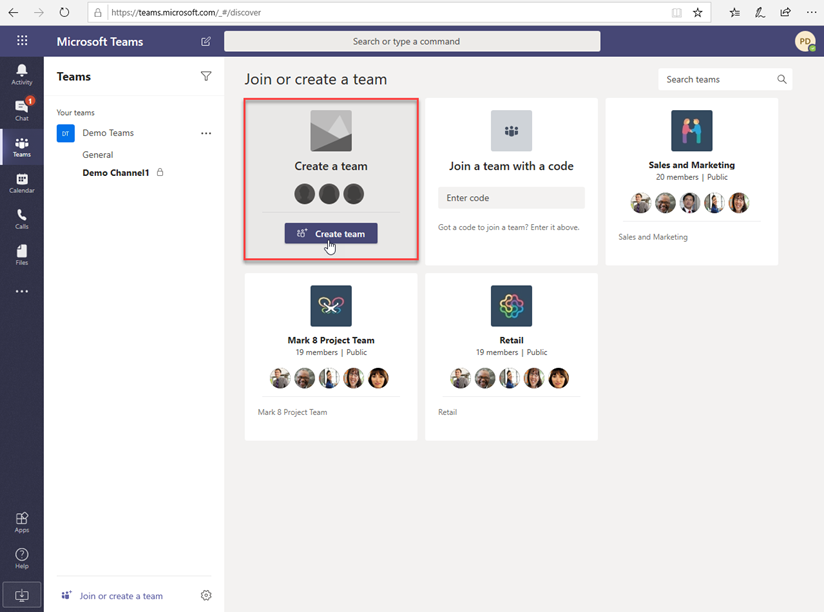Open browser reading view

[677, 13]
